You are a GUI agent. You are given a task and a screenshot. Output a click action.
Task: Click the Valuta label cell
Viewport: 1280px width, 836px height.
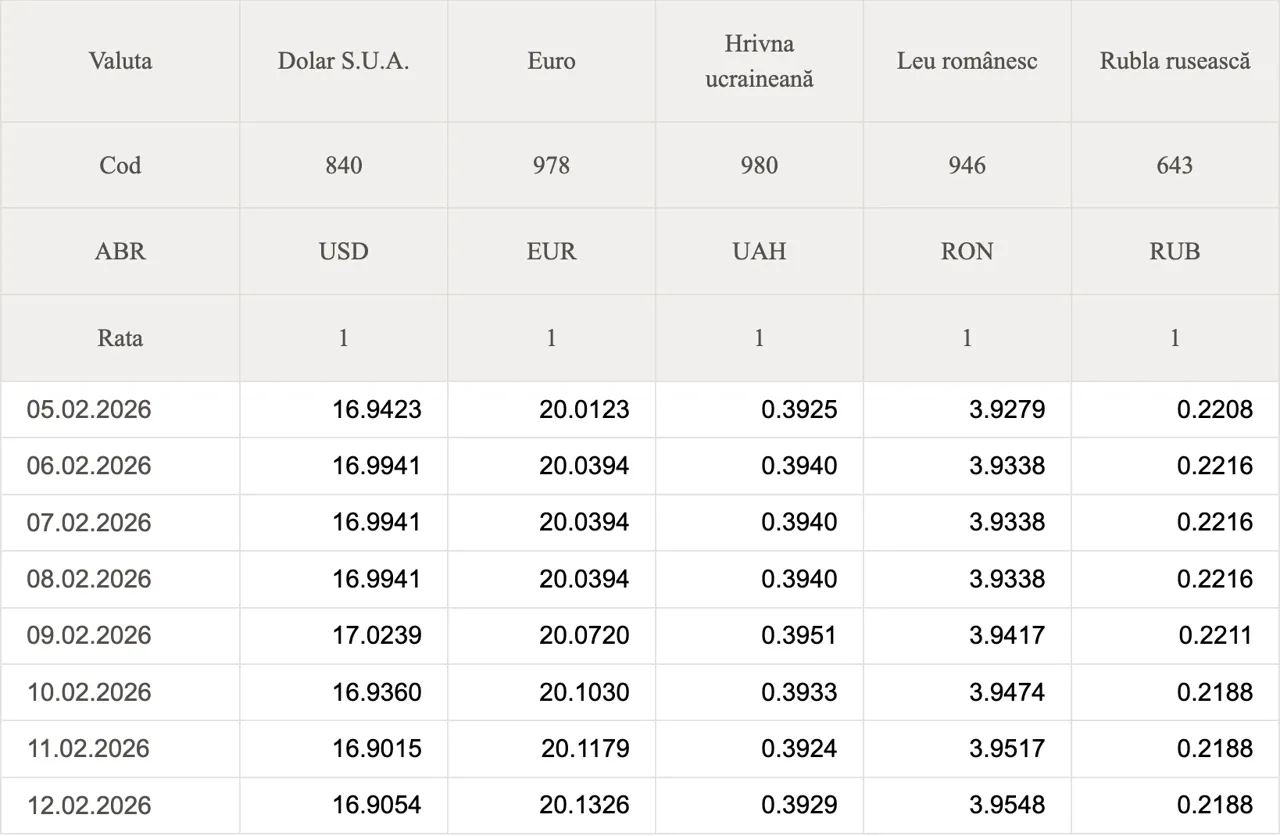click(120, 61)
